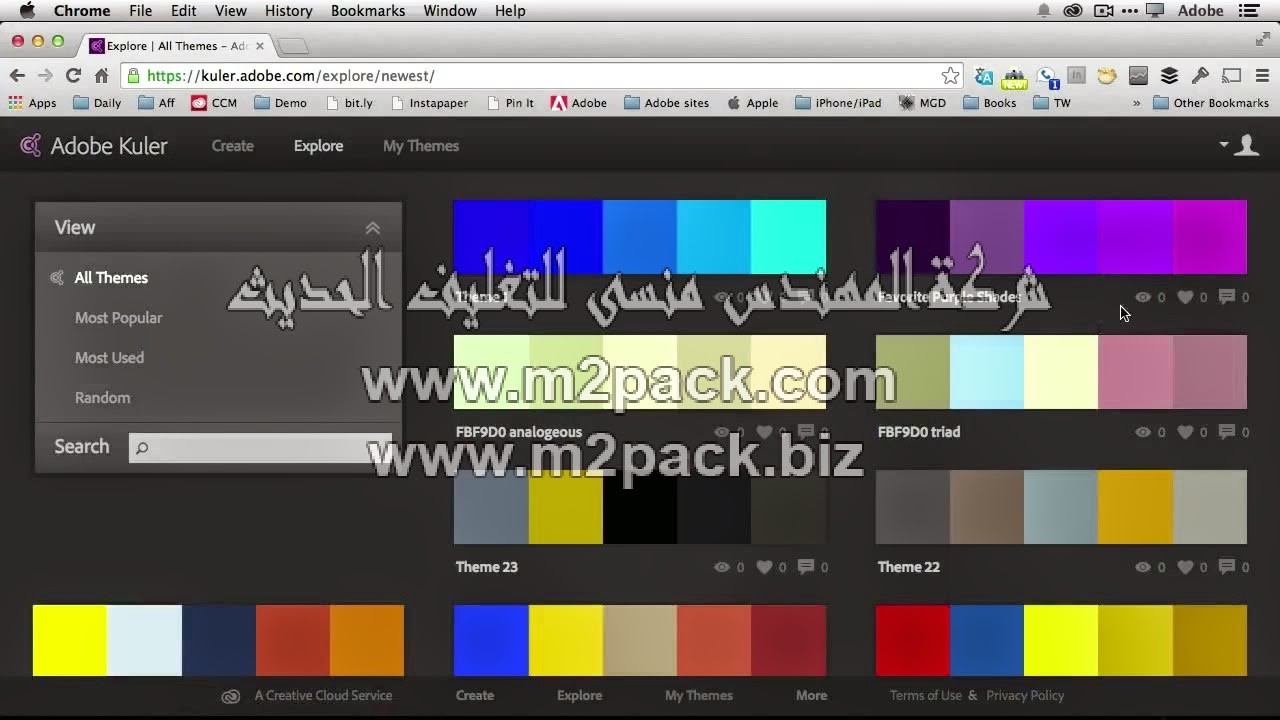
Task: Like Theme 22 with the heart icon
Action: [x=1185, y=567]
